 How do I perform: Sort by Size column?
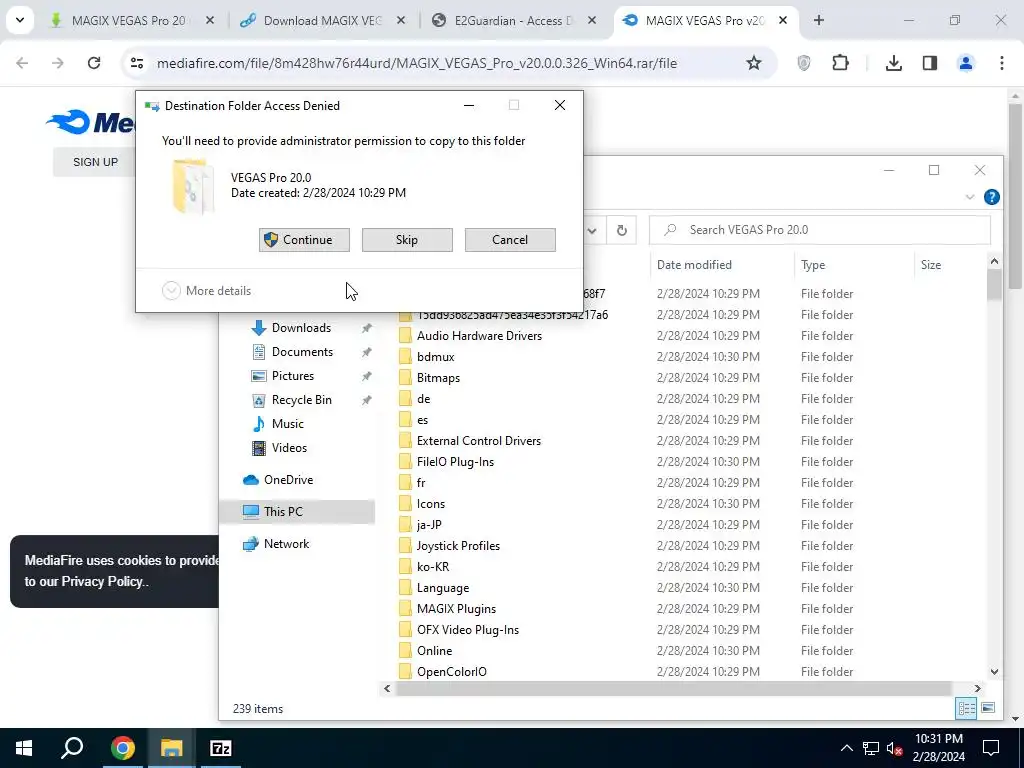pos(931,264)
